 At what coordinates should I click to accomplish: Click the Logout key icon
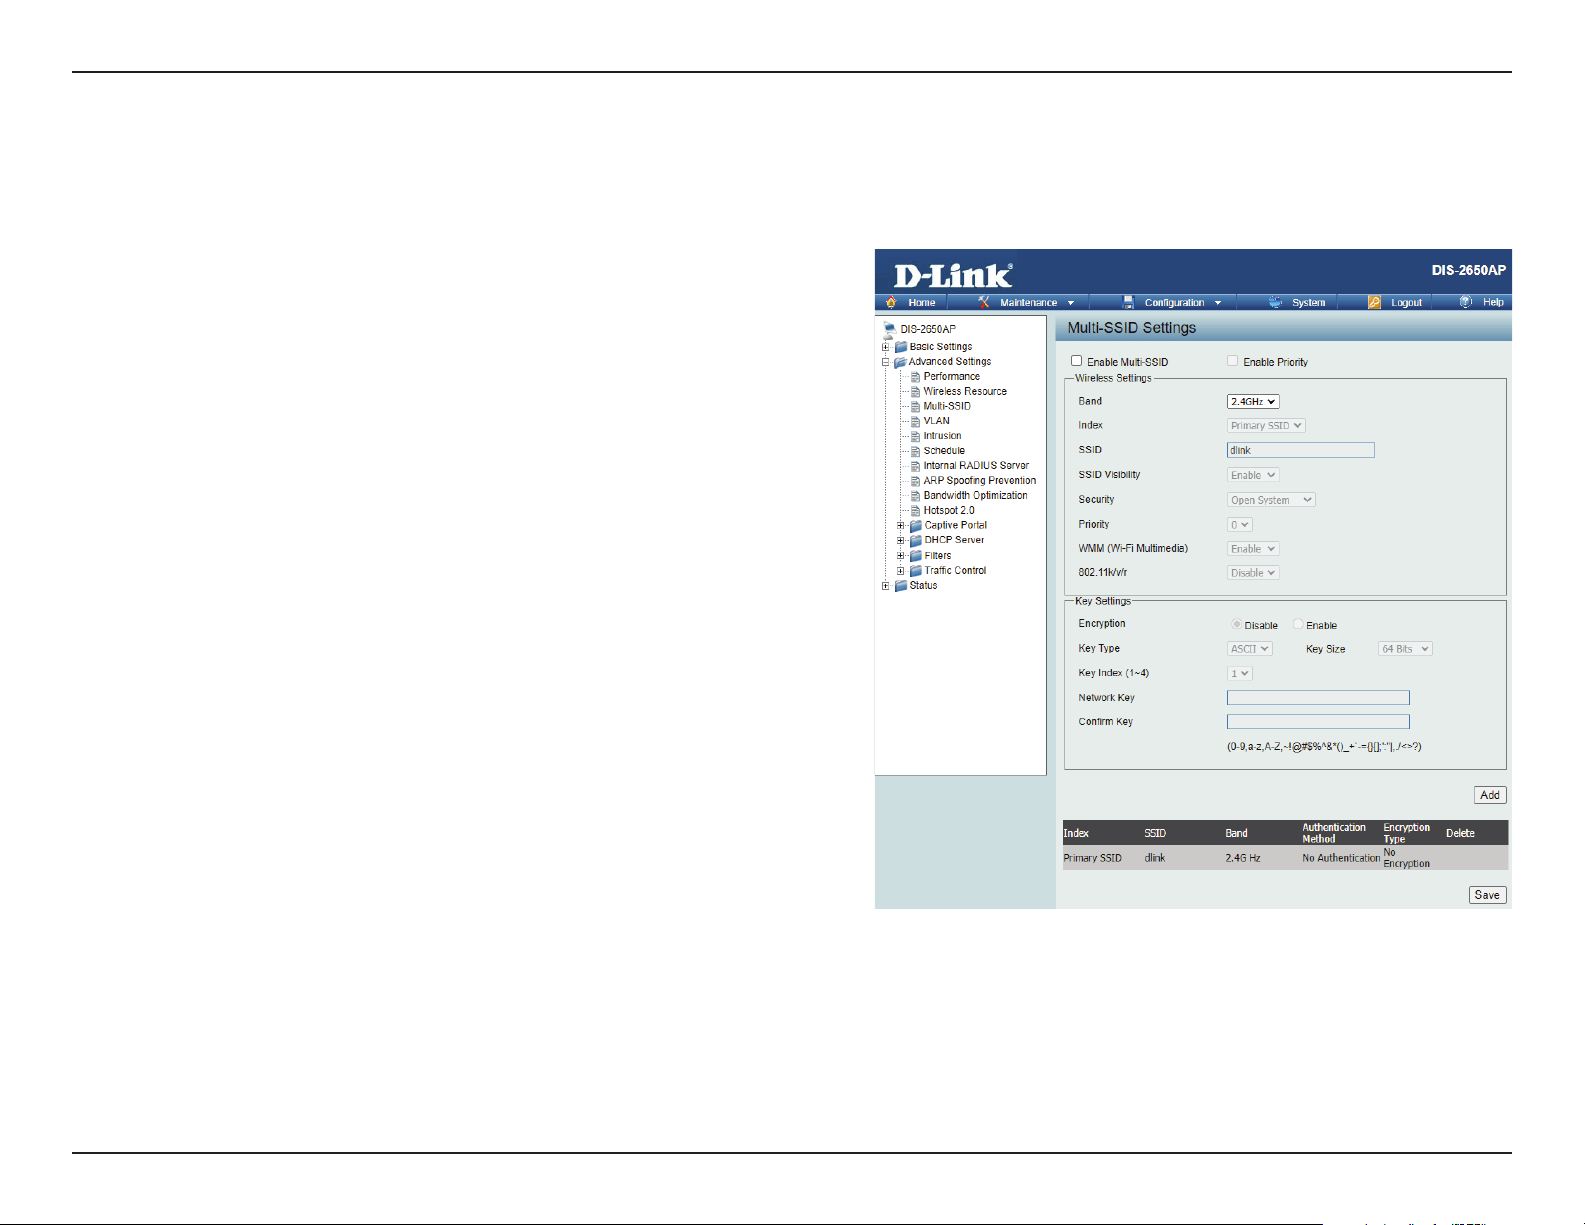1374,302
